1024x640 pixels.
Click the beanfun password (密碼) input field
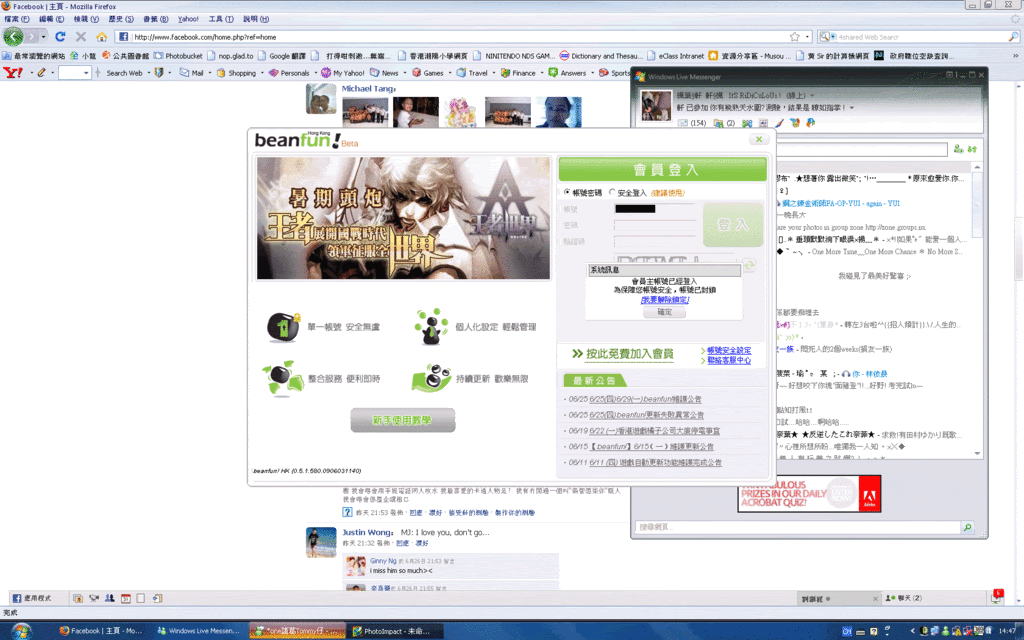[654, 225]
